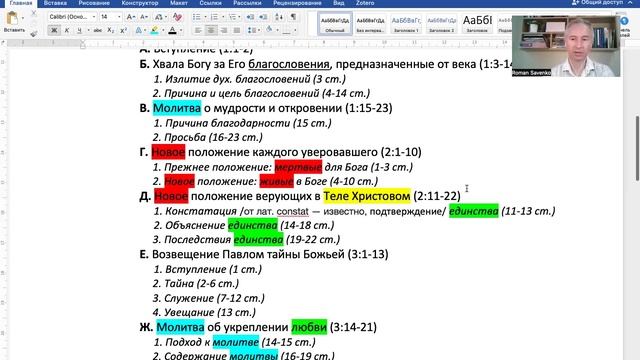The width and height of the screenshot is (640, 360).
Task: Apply text effects outlined A icon
Action: pyautogui.click(x=138, y=30)
